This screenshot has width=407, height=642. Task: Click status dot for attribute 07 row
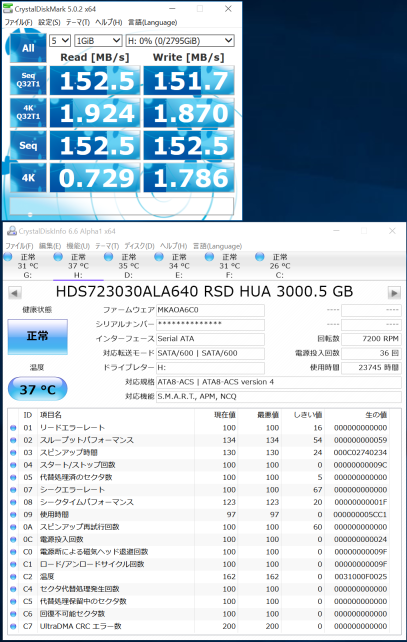coord(13,490)
